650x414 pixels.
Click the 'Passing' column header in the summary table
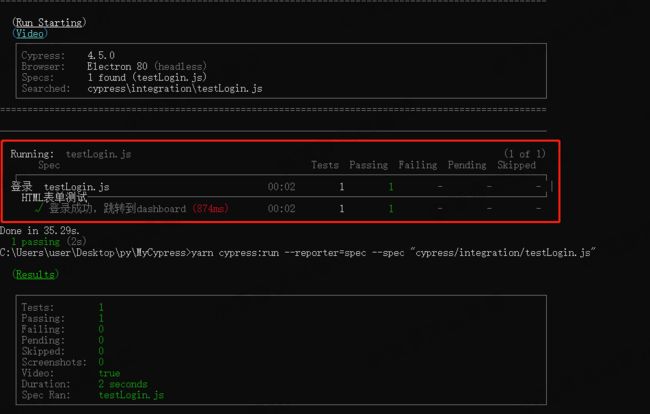click(x=369, y=165)
